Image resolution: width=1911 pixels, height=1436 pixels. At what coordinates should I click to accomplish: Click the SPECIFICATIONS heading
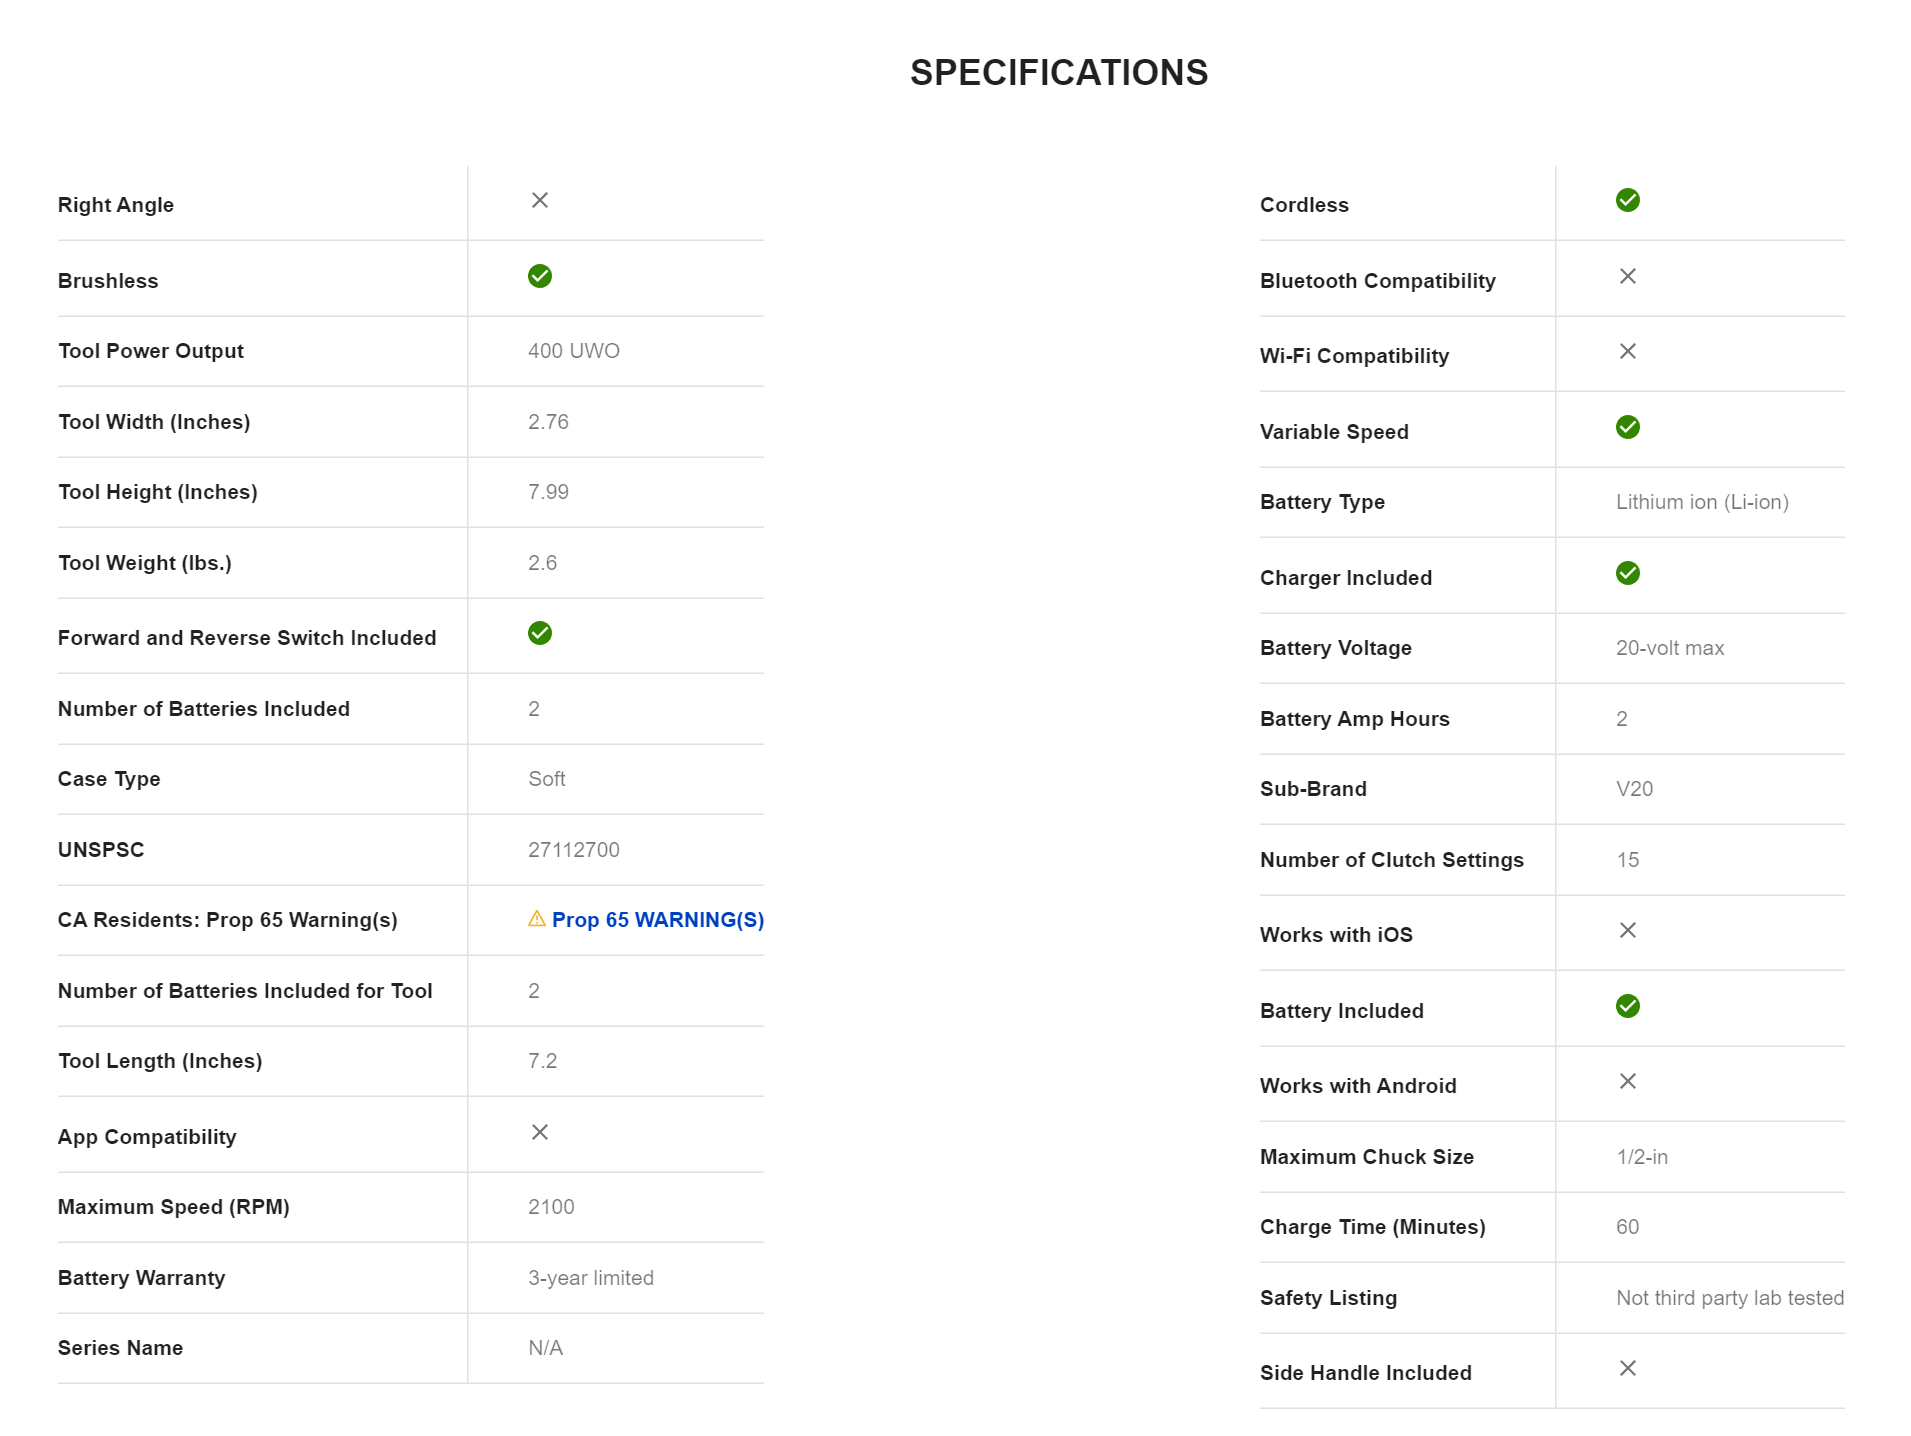click(1059, 73)
